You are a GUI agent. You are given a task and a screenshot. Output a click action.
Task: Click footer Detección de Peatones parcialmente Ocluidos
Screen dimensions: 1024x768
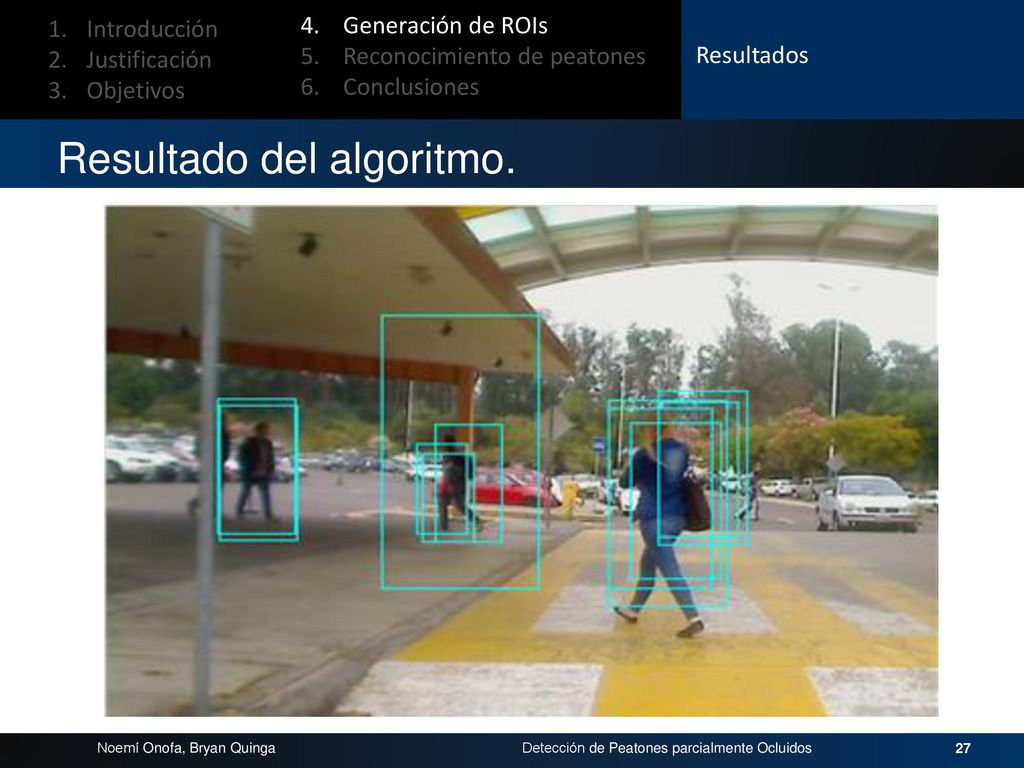[x=667, y=748]
